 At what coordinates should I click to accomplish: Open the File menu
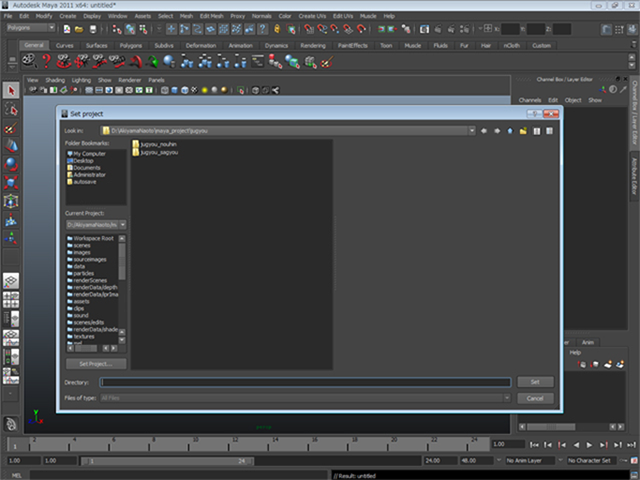pos(8,16)
